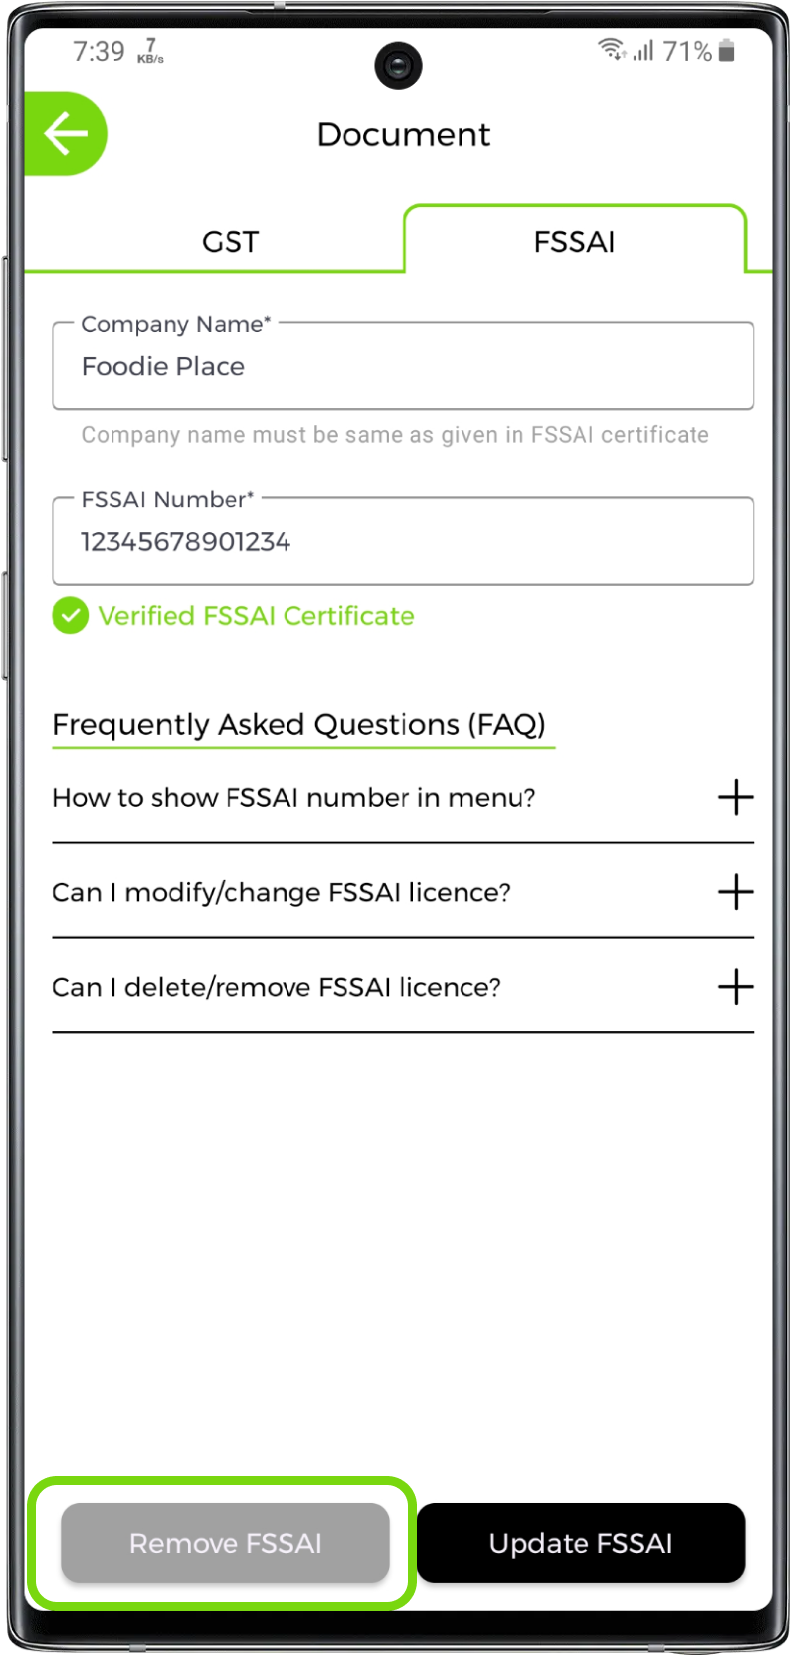Tap the green back arrow button
This screenshot has height=1656, width=791.
66,134
